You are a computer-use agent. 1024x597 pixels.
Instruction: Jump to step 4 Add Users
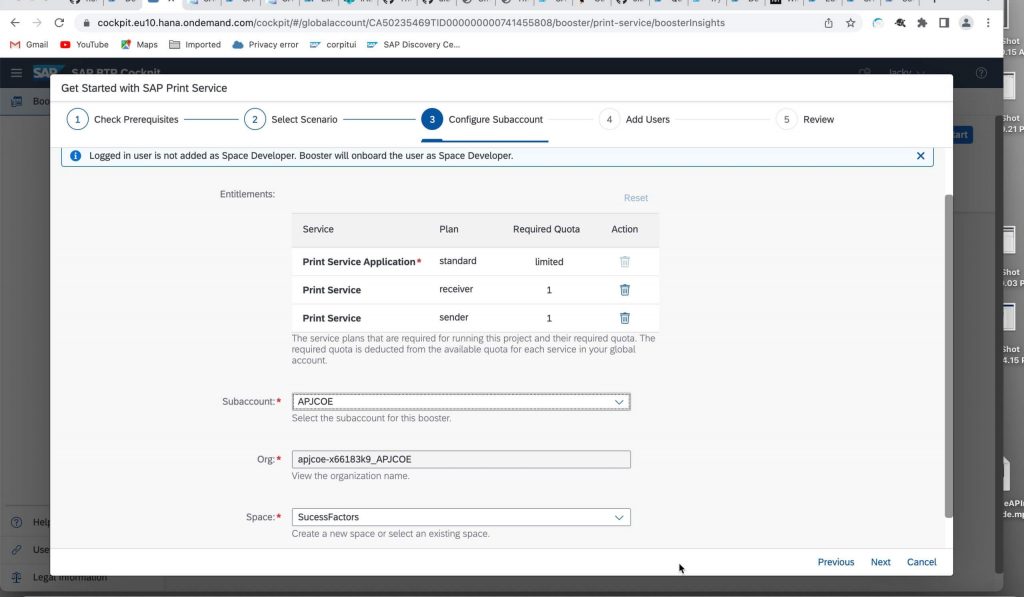[635, 120]
